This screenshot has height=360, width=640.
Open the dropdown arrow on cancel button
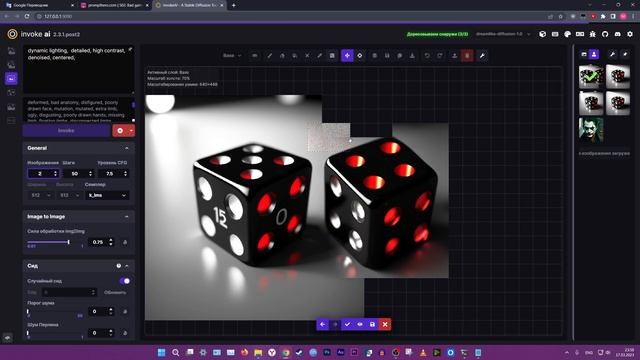pyautogui.click(x=131, y=131)
